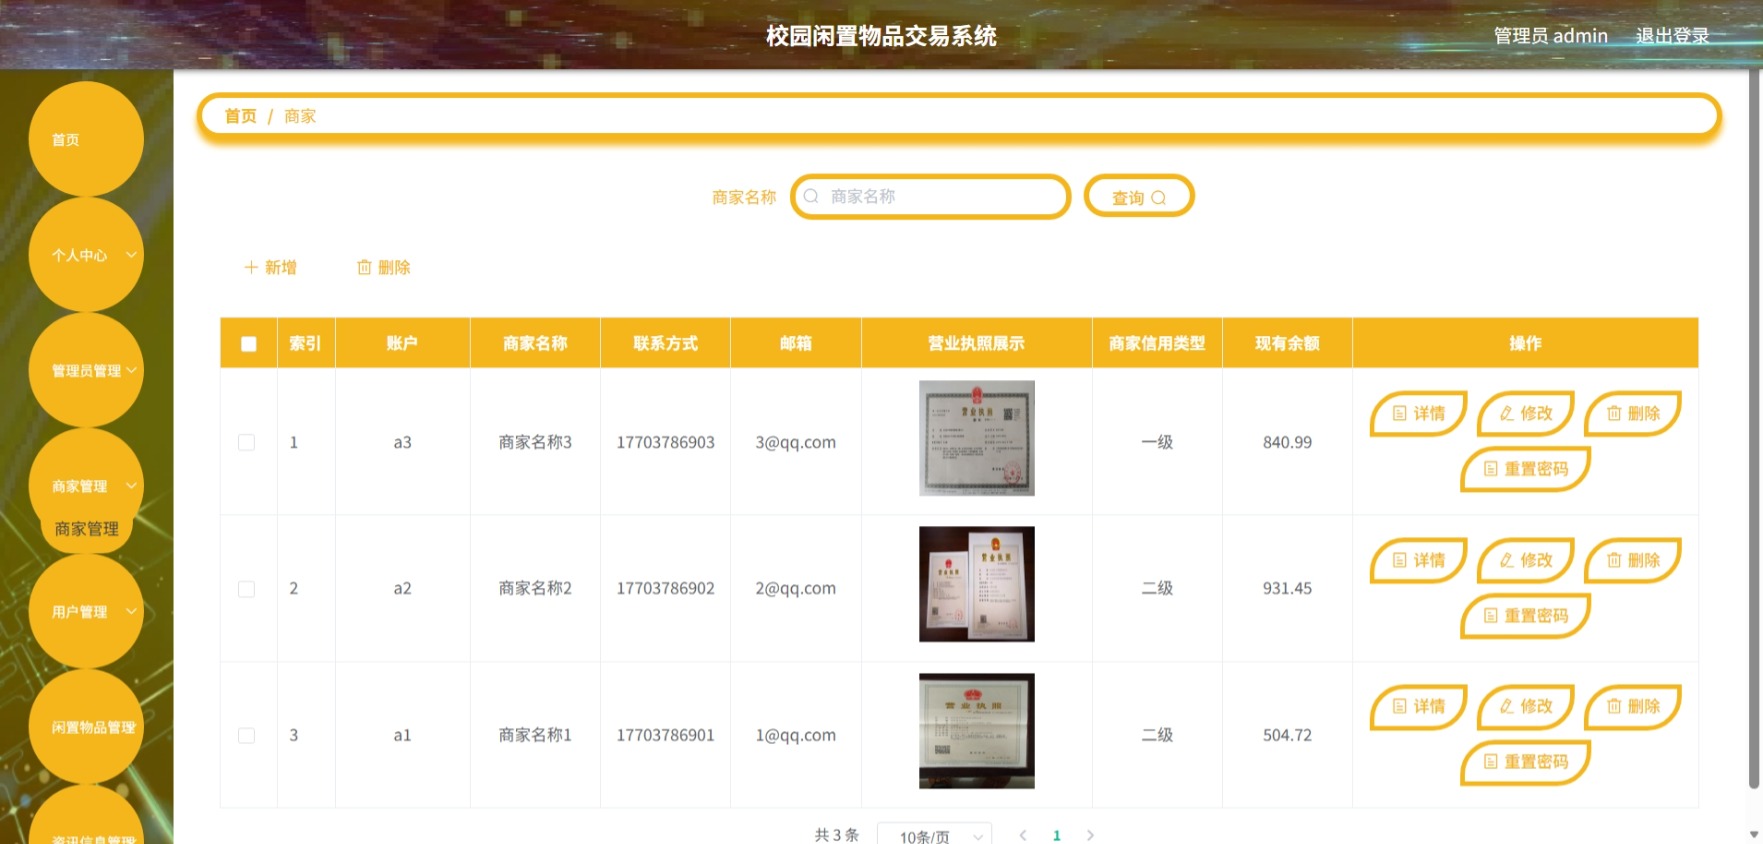Click the 联系方式 column header
The image size is (1763, 844).
(665, 343)
